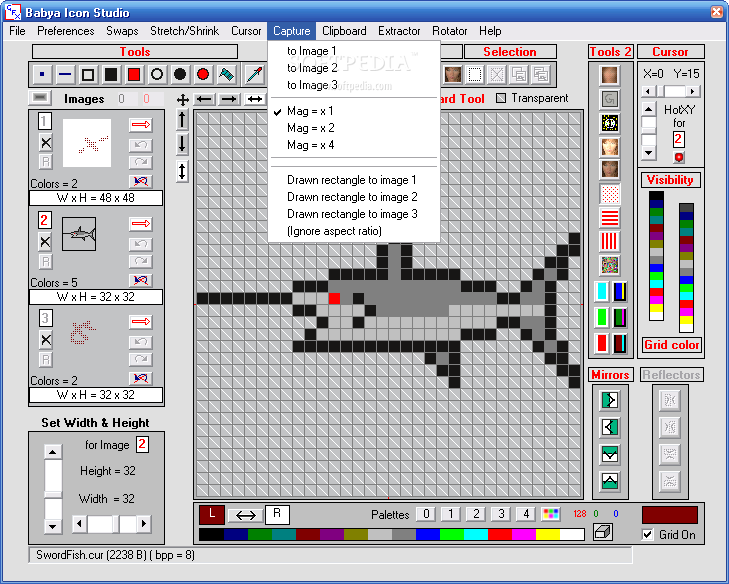Screen dimensions: 729x584
Task: Click the L left color button
Action: (212, 514)
